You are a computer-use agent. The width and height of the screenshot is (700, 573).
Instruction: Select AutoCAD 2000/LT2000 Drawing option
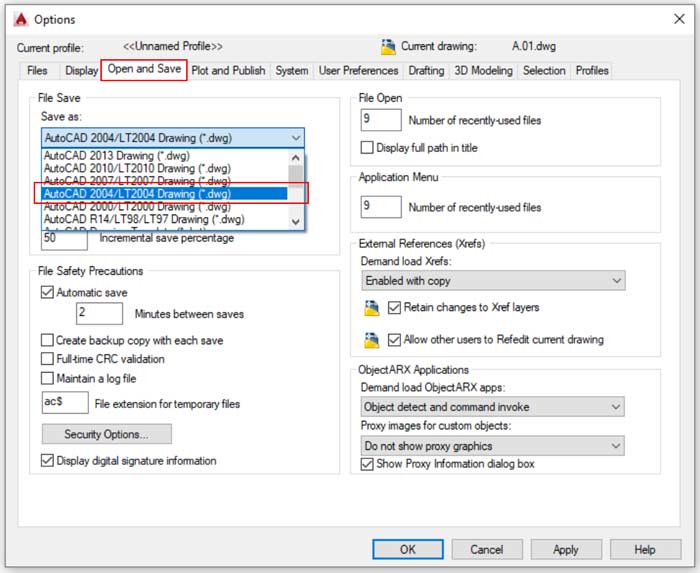(x=165, y=207)
